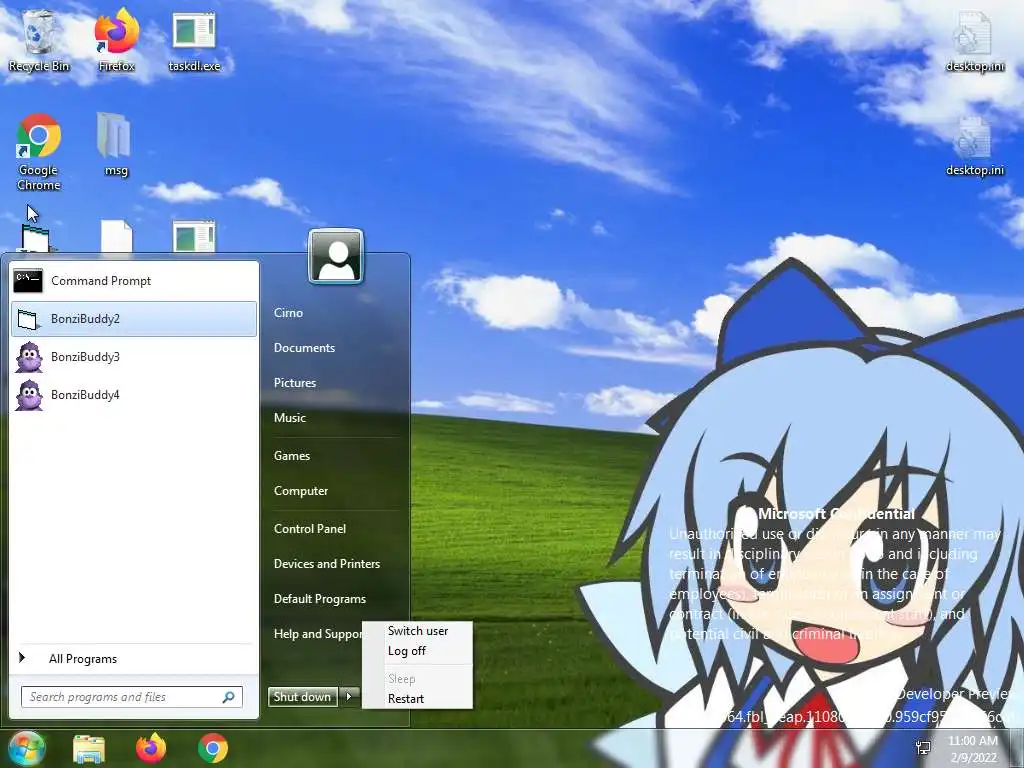Open Default Programs

320,599
